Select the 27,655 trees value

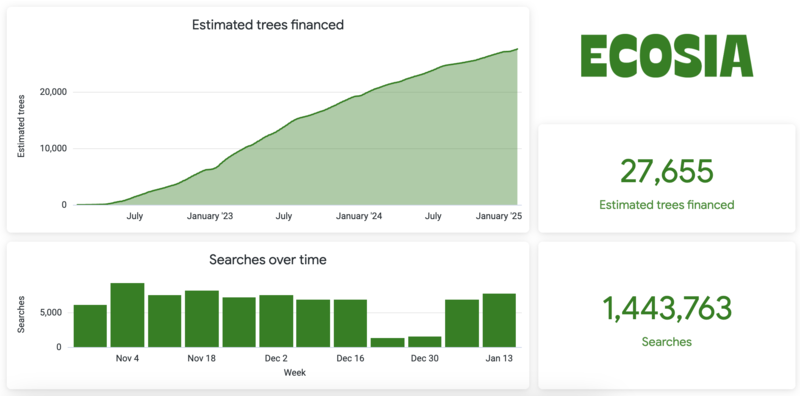(x=666, y=171)
